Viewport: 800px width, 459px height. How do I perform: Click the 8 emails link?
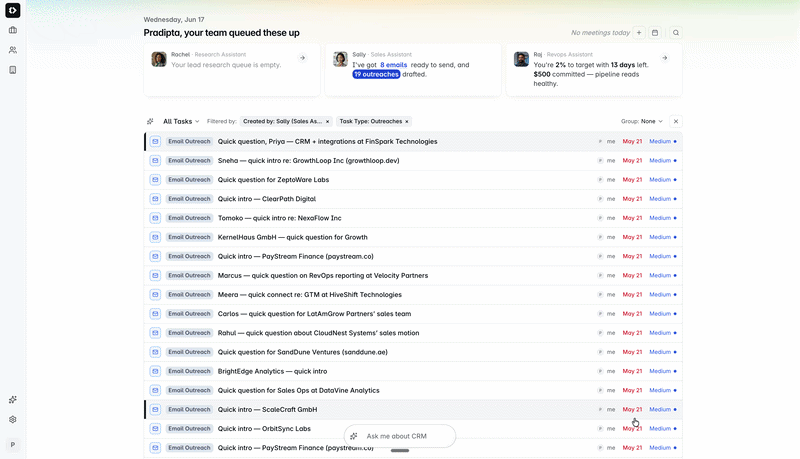393,65
